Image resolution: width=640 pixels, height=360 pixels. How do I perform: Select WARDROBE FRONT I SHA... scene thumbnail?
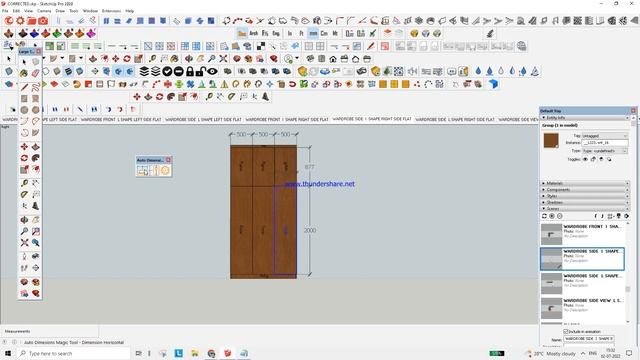551,233
